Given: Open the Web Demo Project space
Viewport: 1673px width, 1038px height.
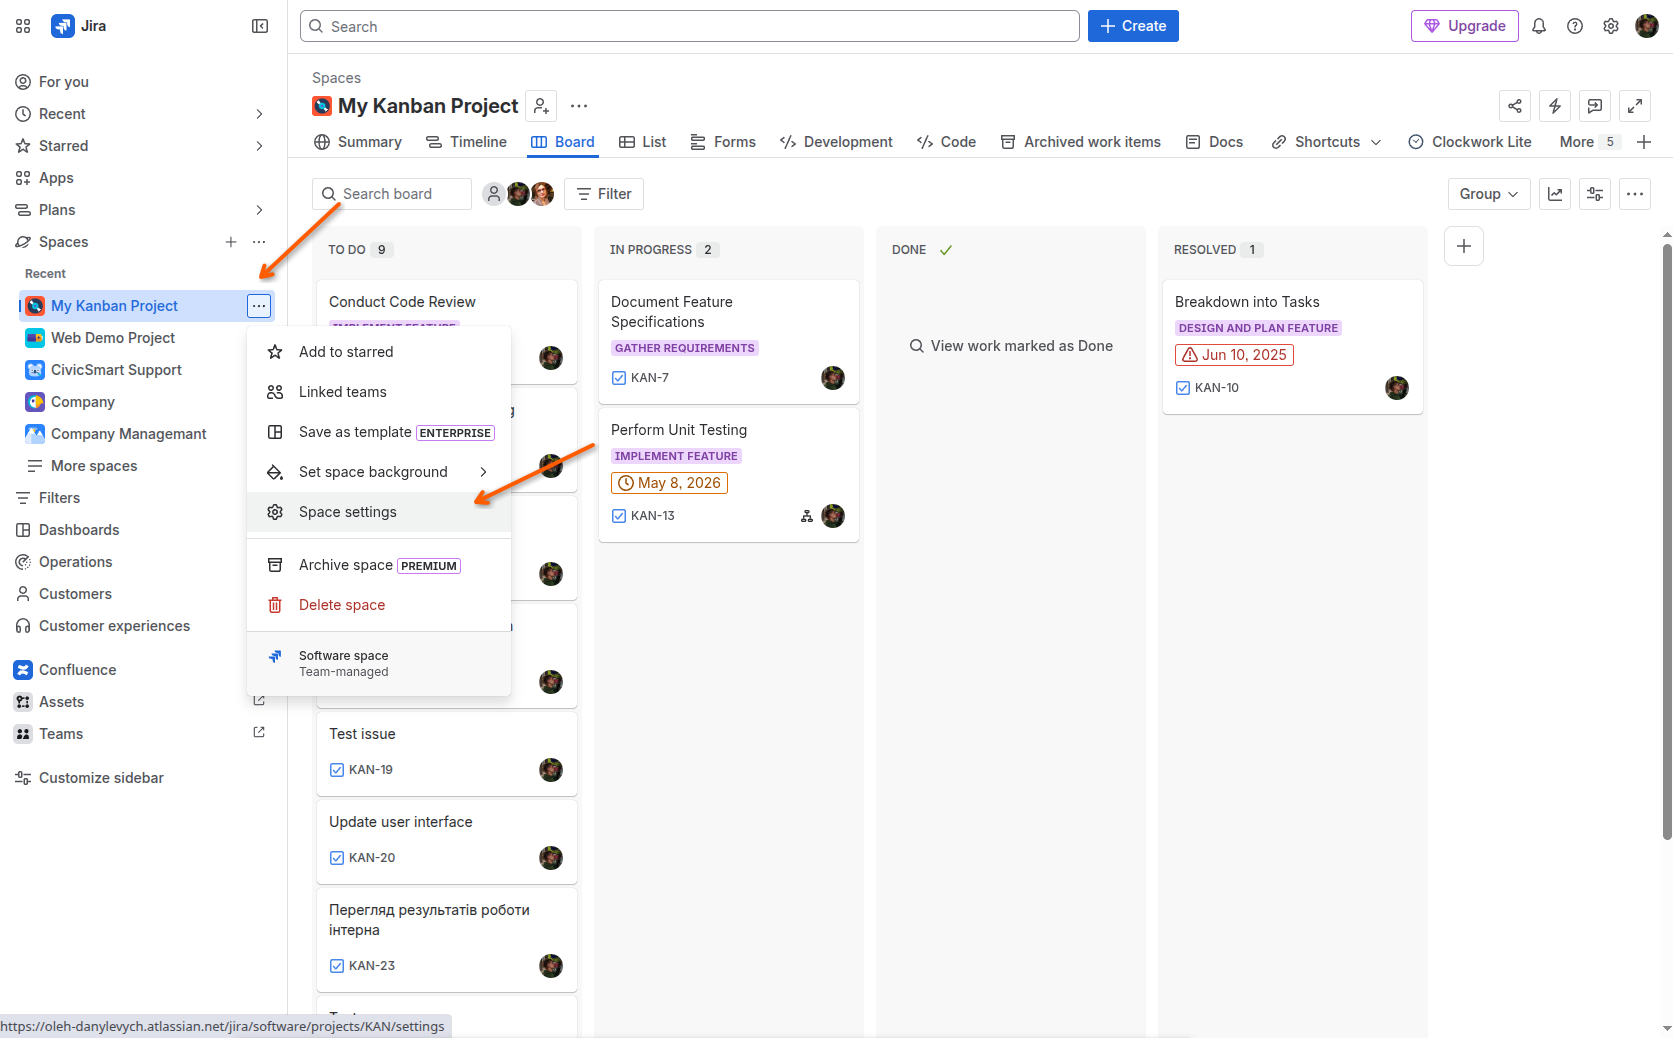Looking at the screenshot, I should point(113,338).
